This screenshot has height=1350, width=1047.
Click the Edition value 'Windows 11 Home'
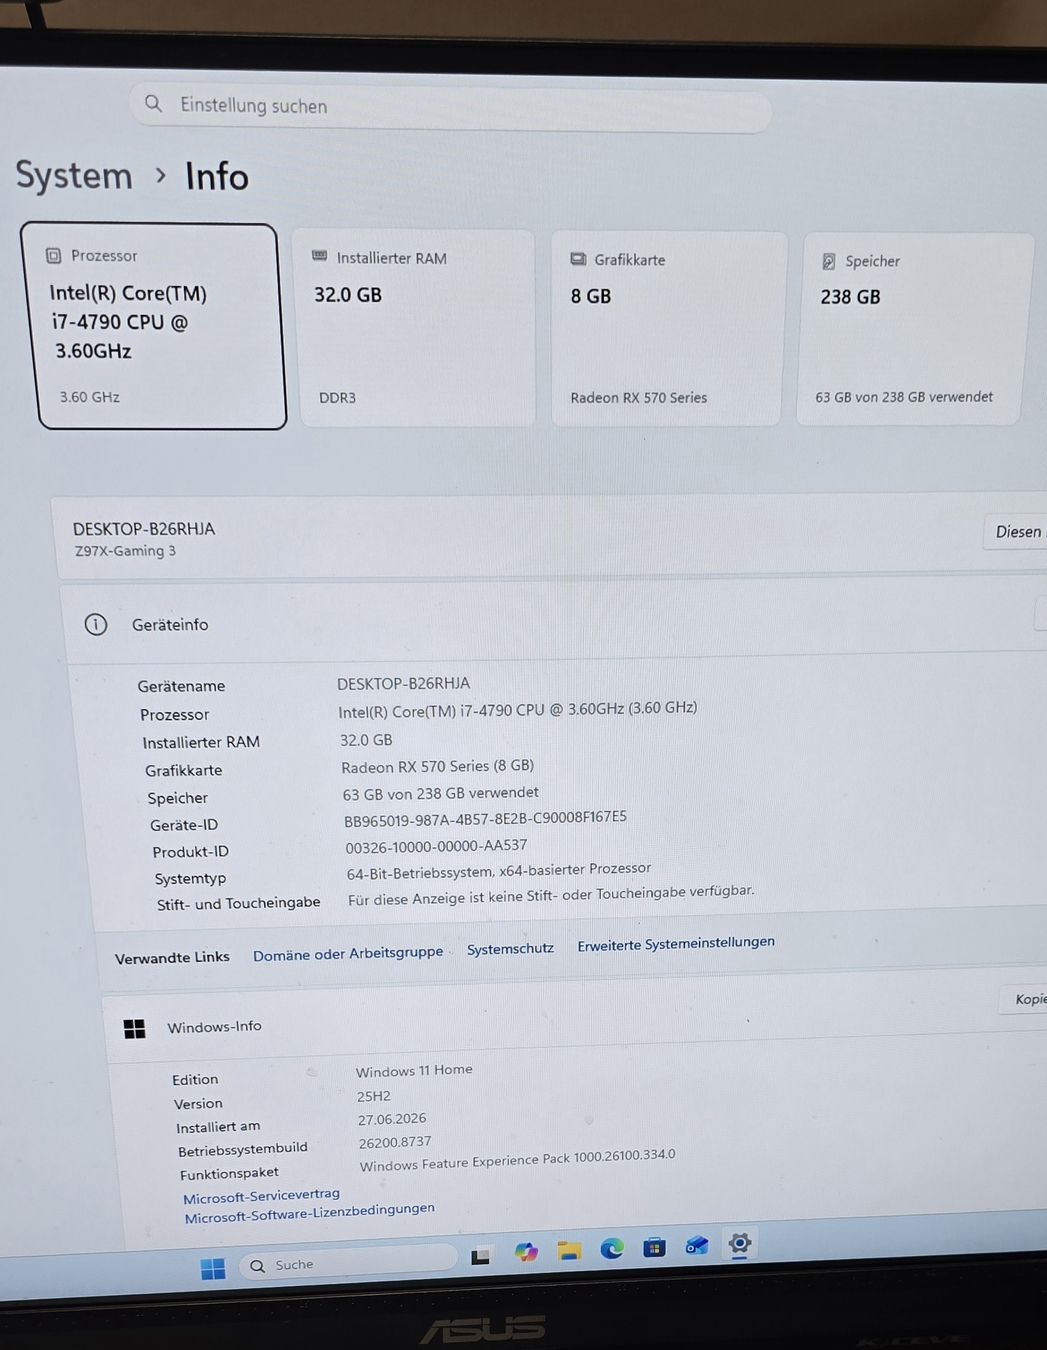tap(414, 1071)
